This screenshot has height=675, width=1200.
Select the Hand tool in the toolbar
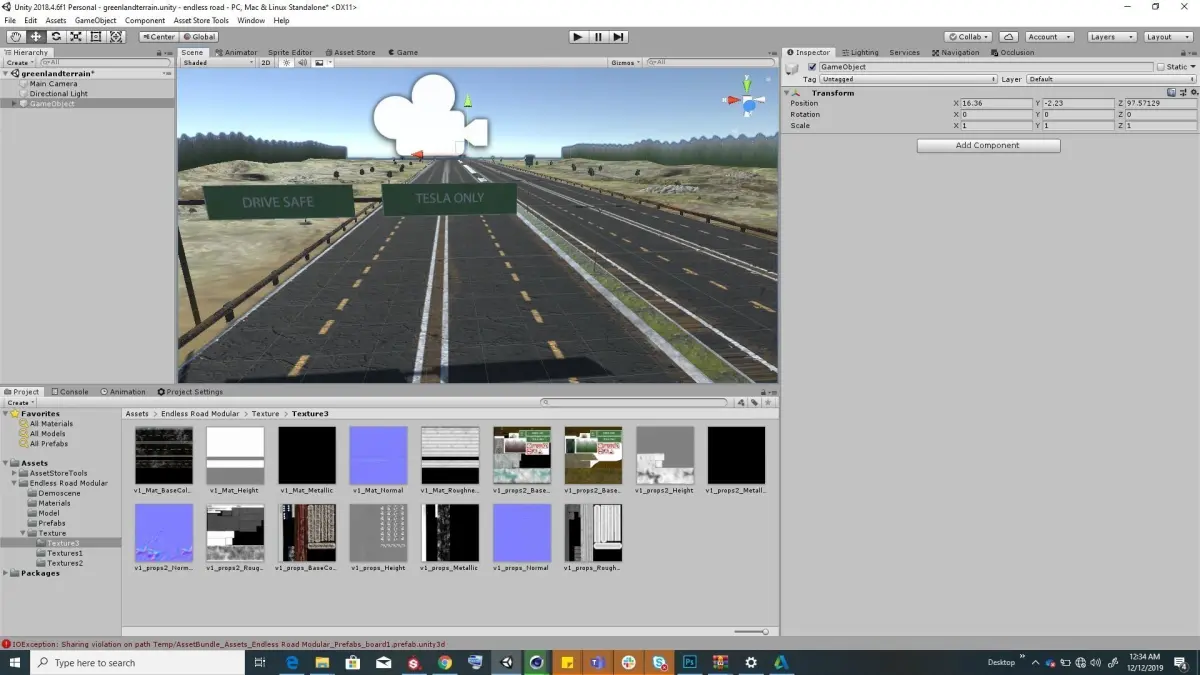tap(15, 37)
